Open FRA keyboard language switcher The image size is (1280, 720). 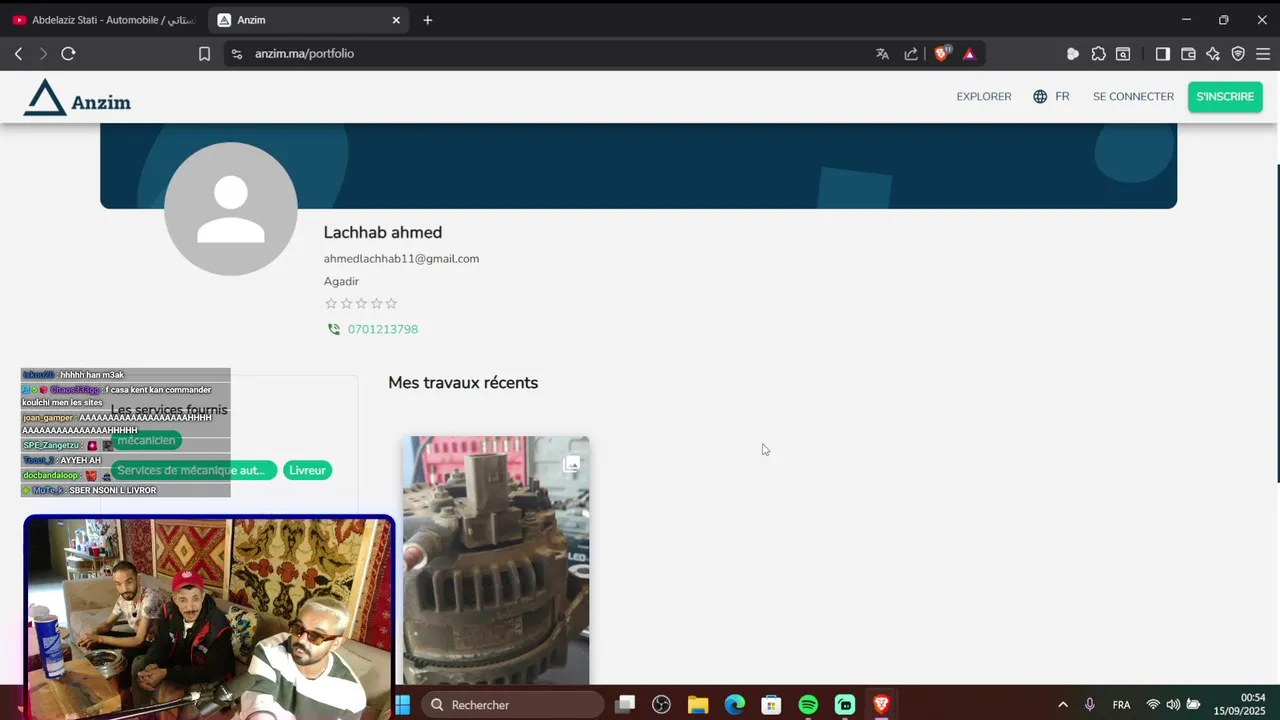point(1121,705)
